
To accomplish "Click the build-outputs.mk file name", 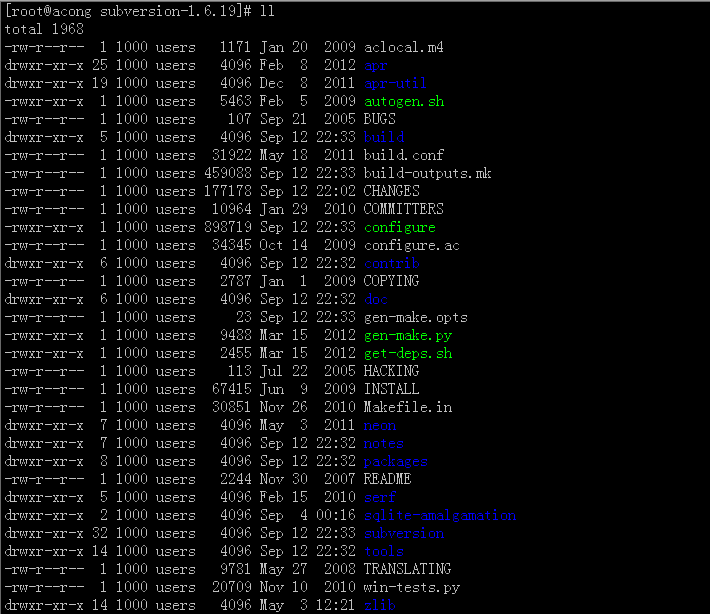I will (428, 173).
